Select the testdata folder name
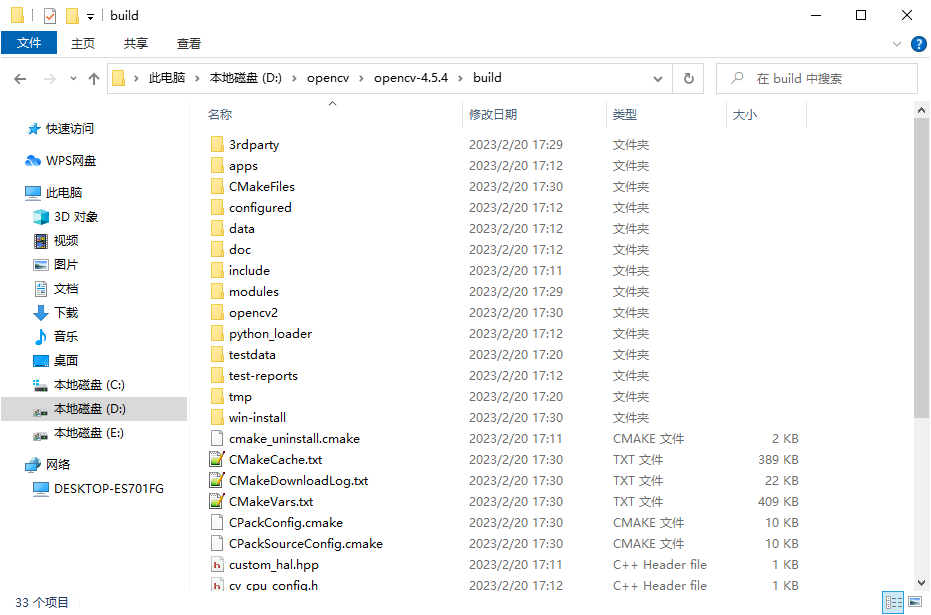Image resolution: width=931 pixels, height=615 pixels. [252, 354]
